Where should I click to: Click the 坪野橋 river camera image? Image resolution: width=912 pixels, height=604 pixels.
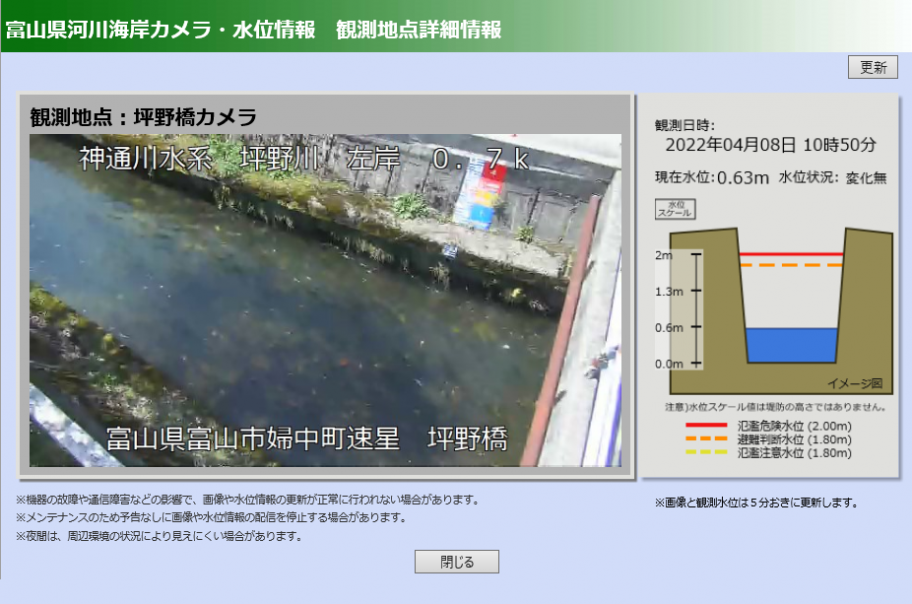click(325, 300)
